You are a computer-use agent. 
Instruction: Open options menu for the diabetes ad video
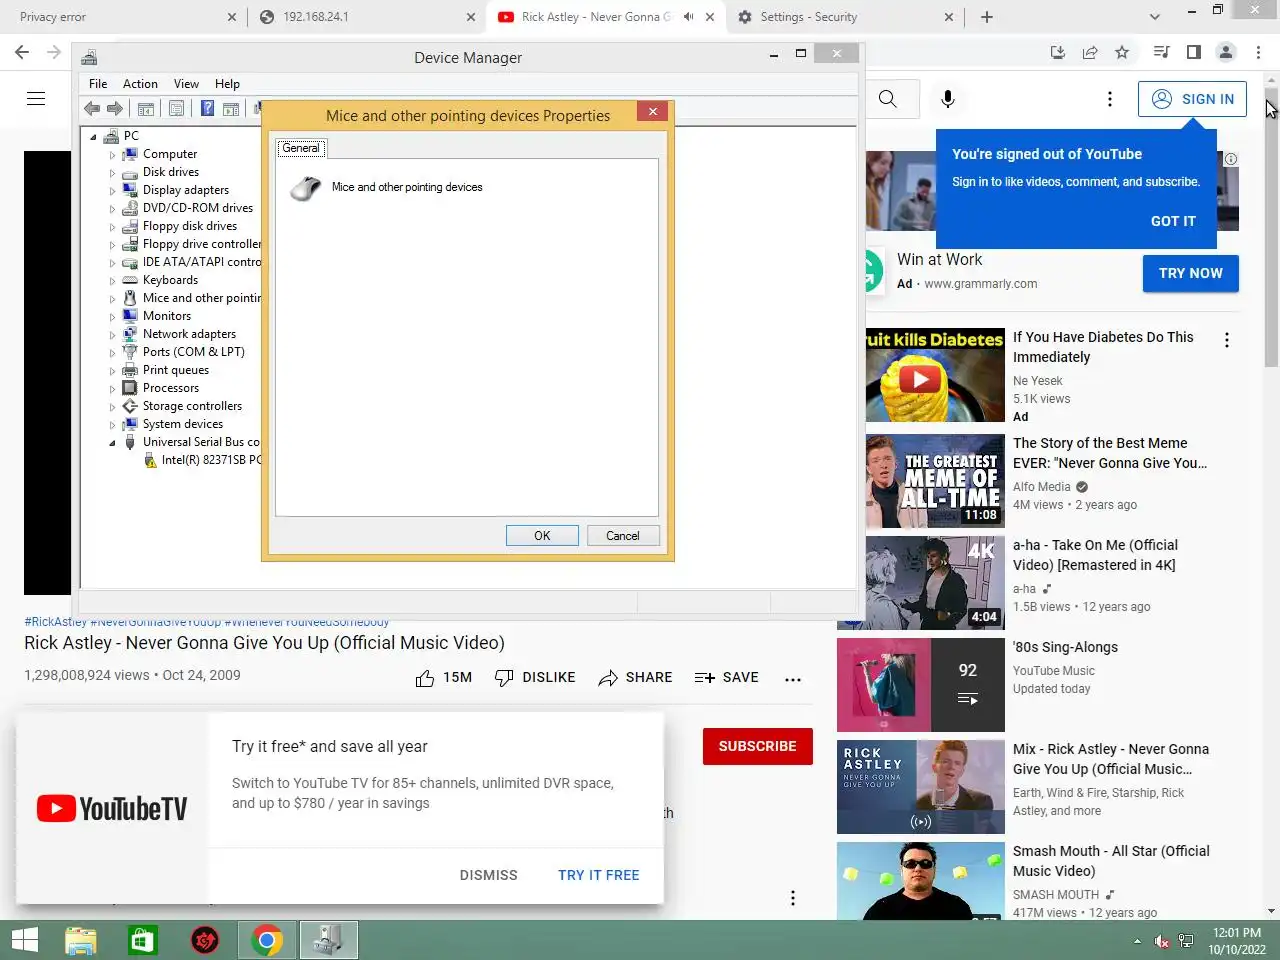tap(1227, 340)
